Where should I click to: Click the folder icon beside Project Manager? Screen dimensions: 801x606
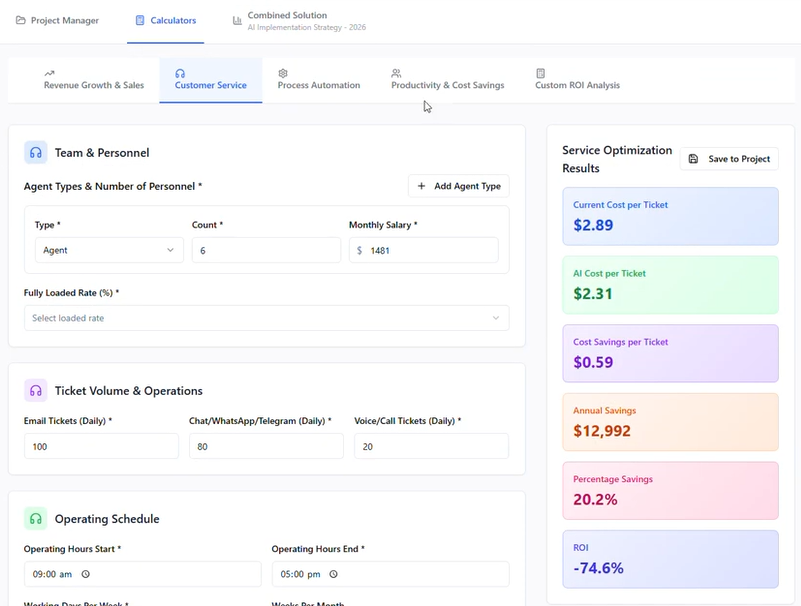click(20, 20)
